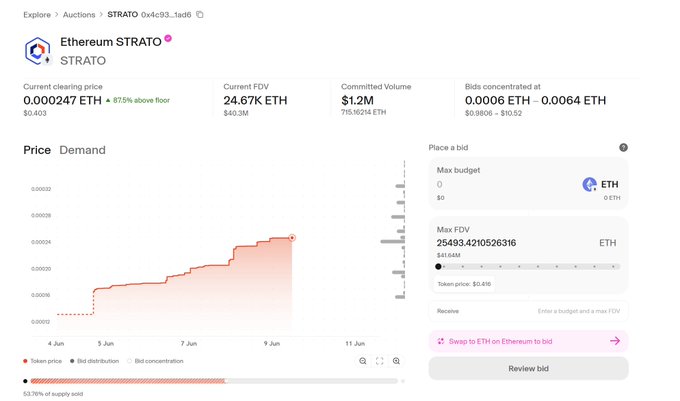Screen dimensions: 680x401
Task: Click the ETH unit label in Max FDV
Action: [x=607, y=243]
